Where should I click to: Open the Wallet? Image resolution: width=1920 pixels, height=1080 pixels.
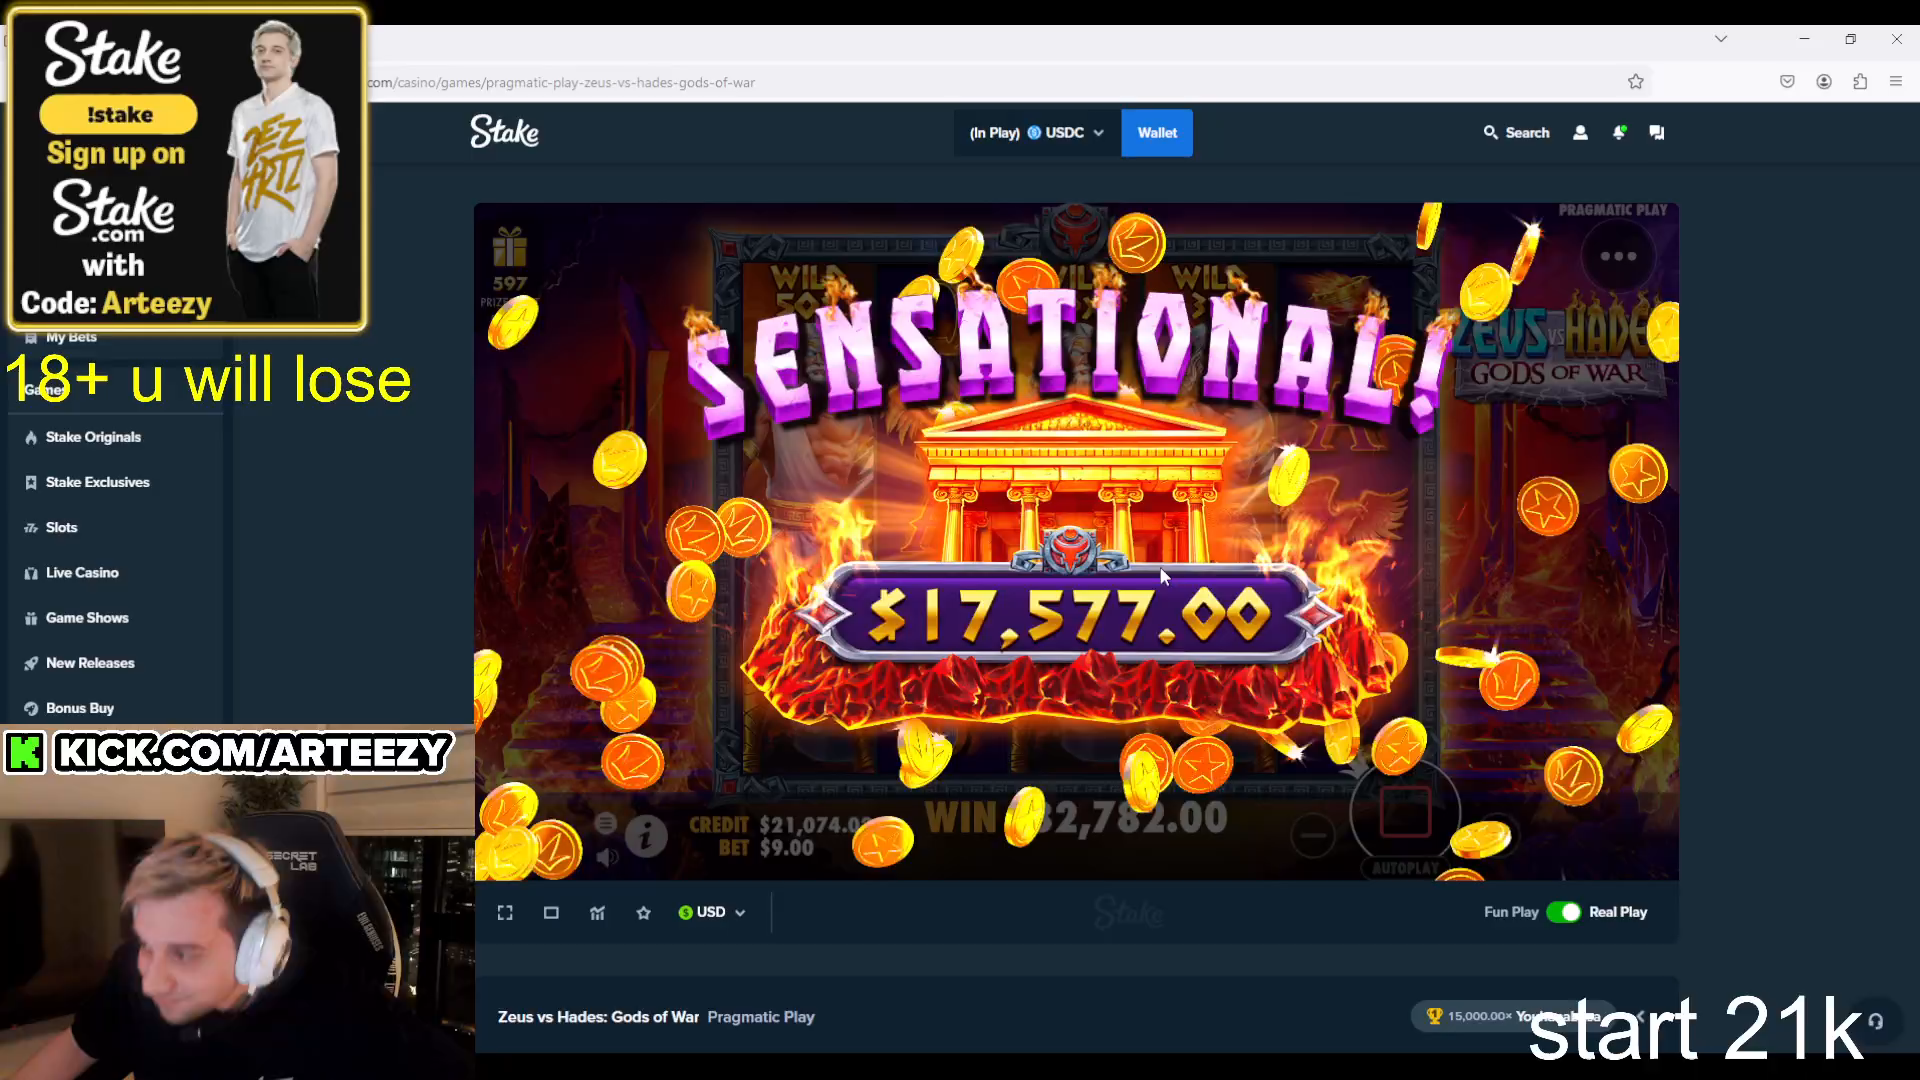pos(1157,133)
